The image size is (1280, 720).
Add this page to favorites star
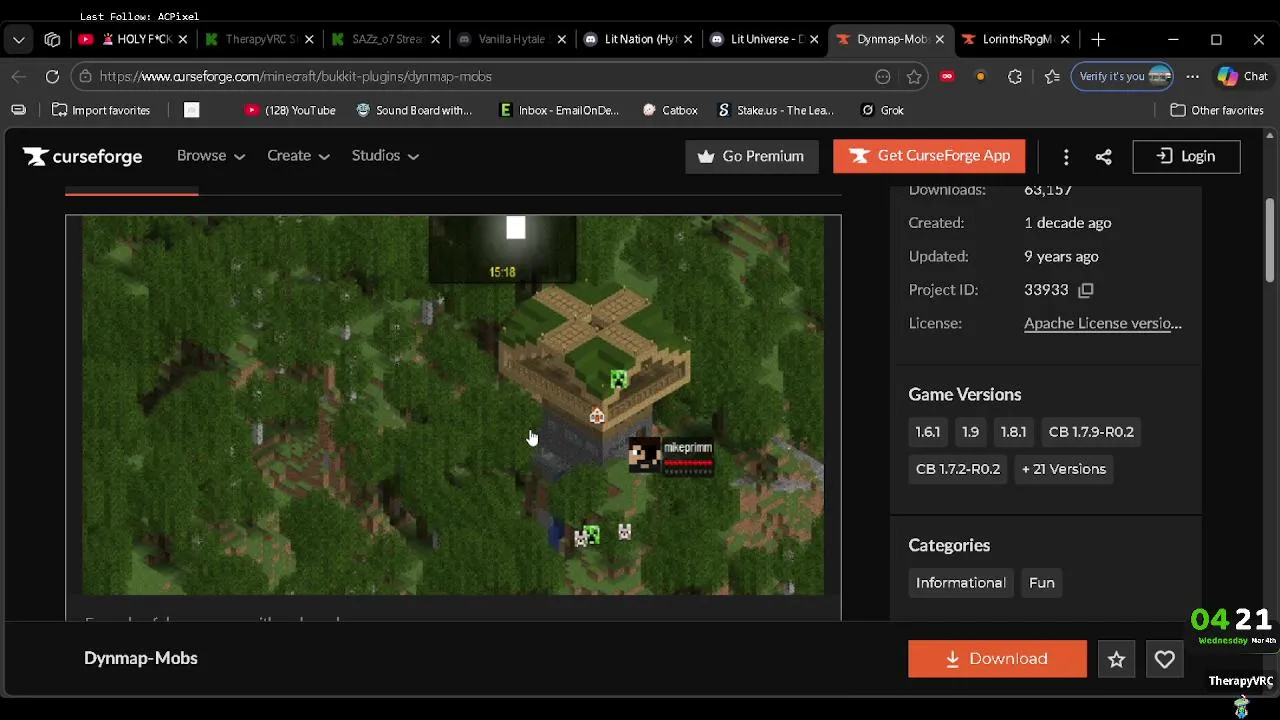(x=914, y=76)
